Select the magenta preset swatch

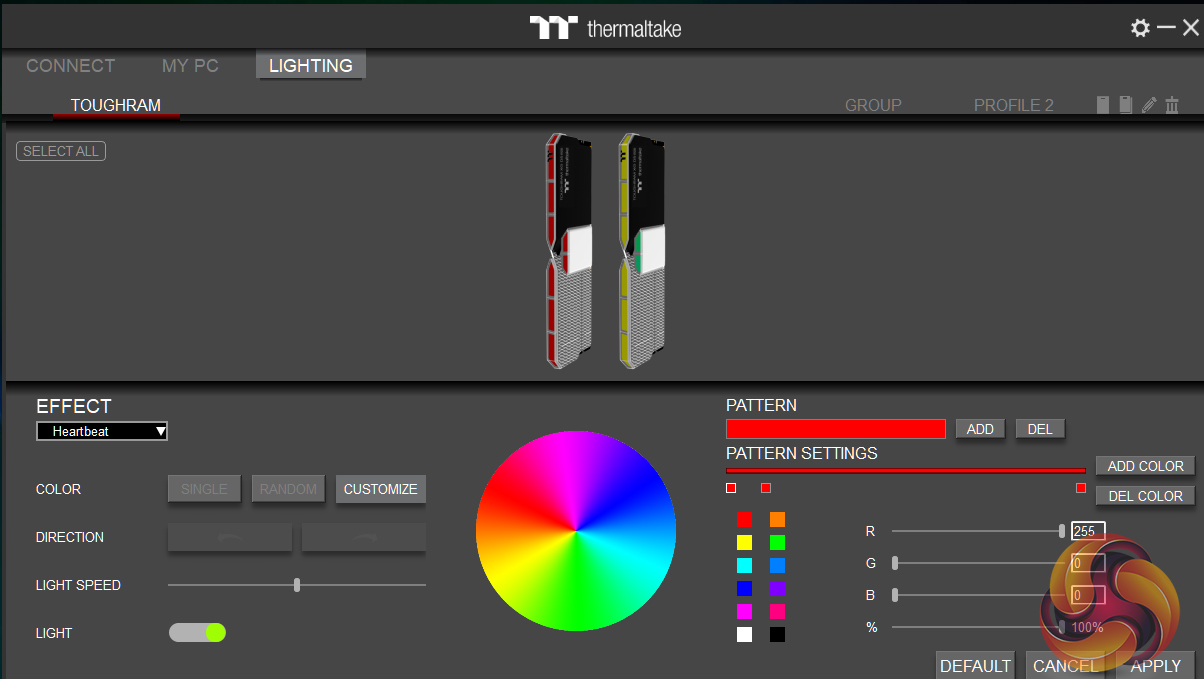pyautogui.click(x=744, y=611)
